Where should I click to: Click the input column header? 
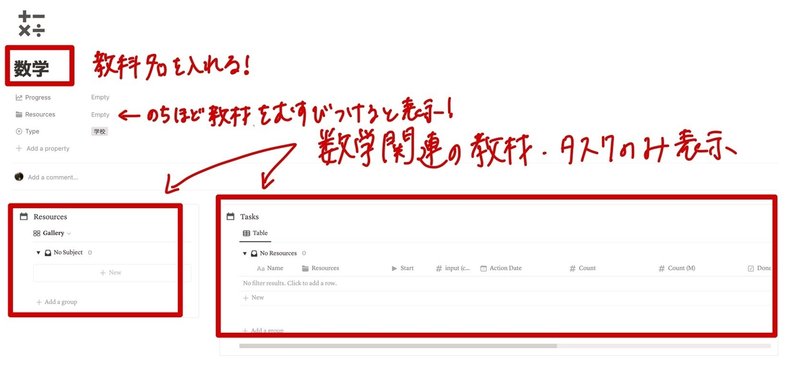click(453, 268)
